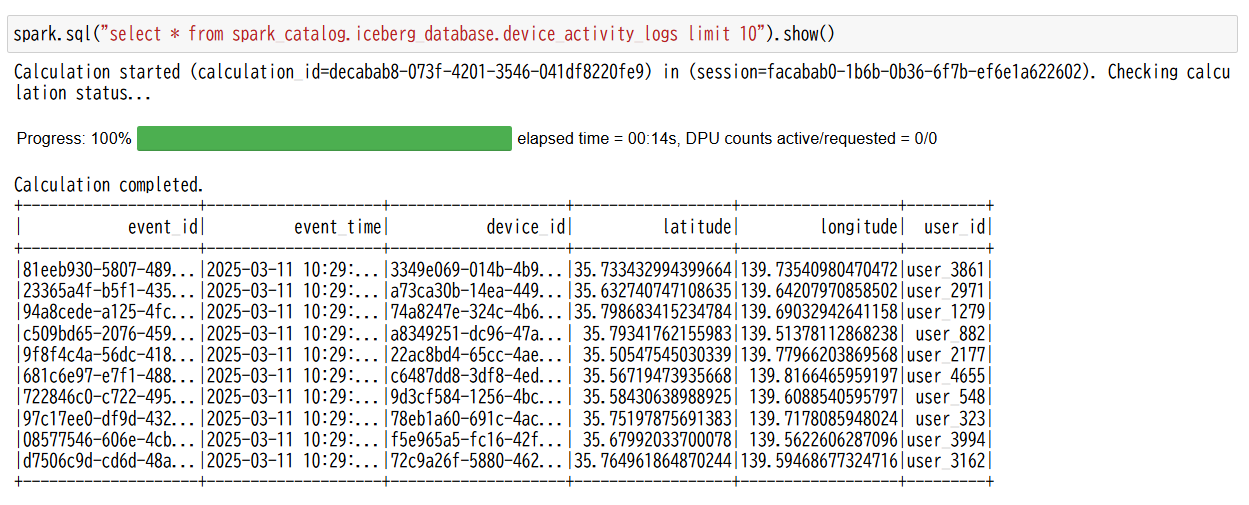
Task: Click the latitude column header
Action: click(x=697, y=227)
